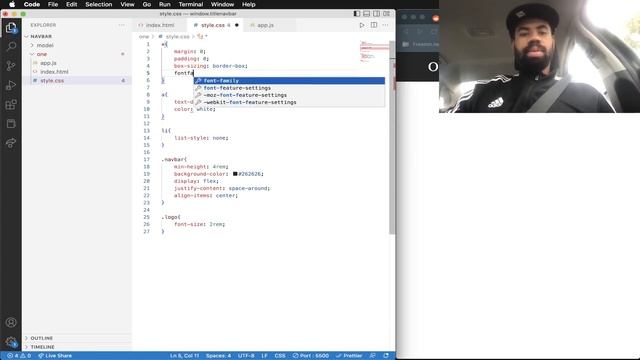Open the Selection menu
The image size is (640, 360).
pos(98,4)
